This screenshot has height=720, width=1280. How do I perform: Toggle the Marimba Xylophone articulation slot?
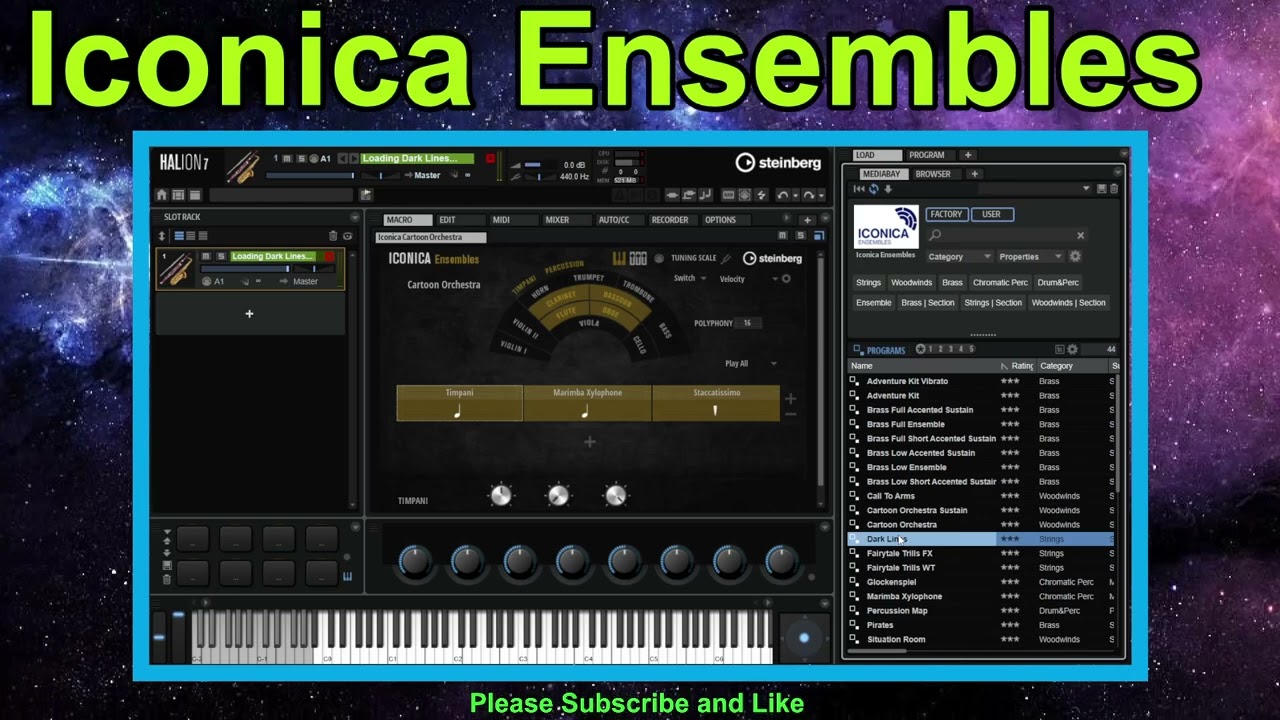[x=587, y=403]
